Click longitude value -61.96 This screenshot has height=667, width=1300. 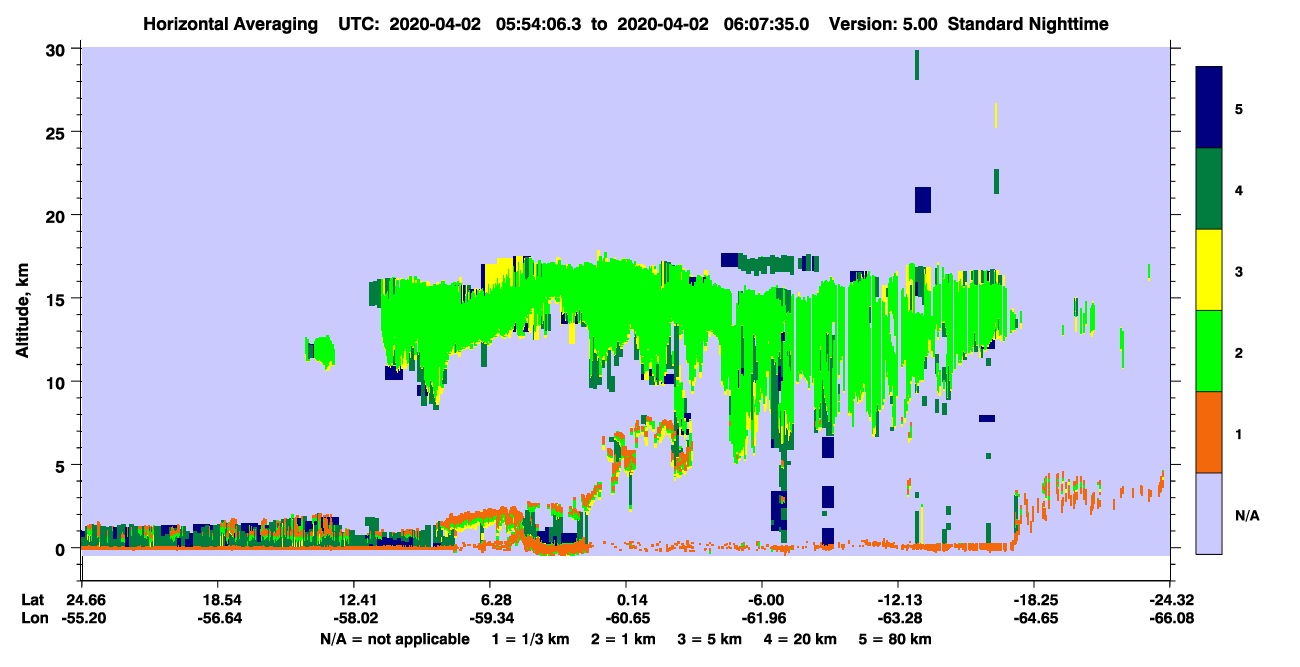click(x=762, y=618)
